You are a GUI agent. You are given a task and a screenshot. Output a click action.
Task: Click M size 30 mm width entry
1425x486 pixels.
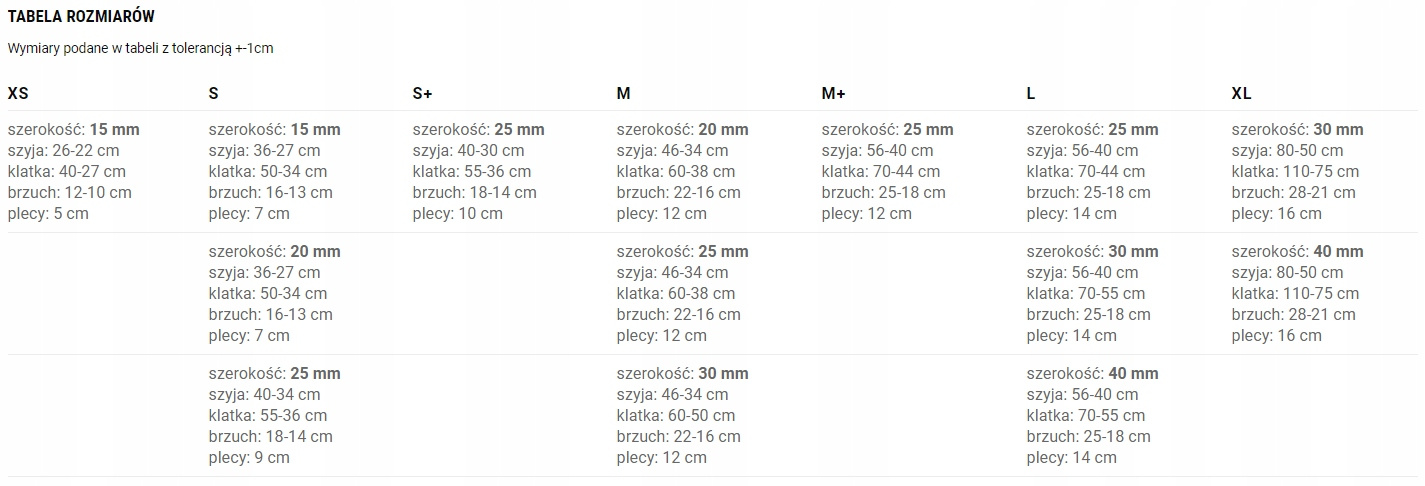pos(683,374)
